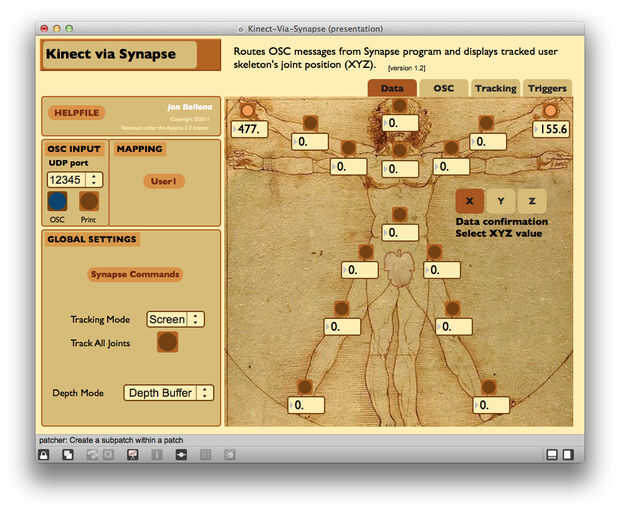The image size is (620, 512).
Task: Click the Synapse Commands button
Action: pyautogui.click(x=135, y=274)
